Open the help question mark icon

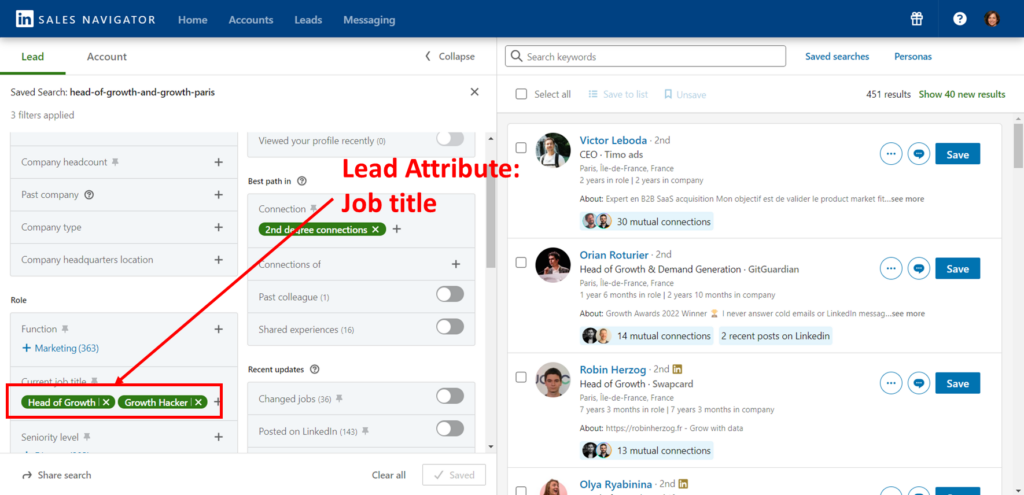pyautogui.click(x=960, y=19)
